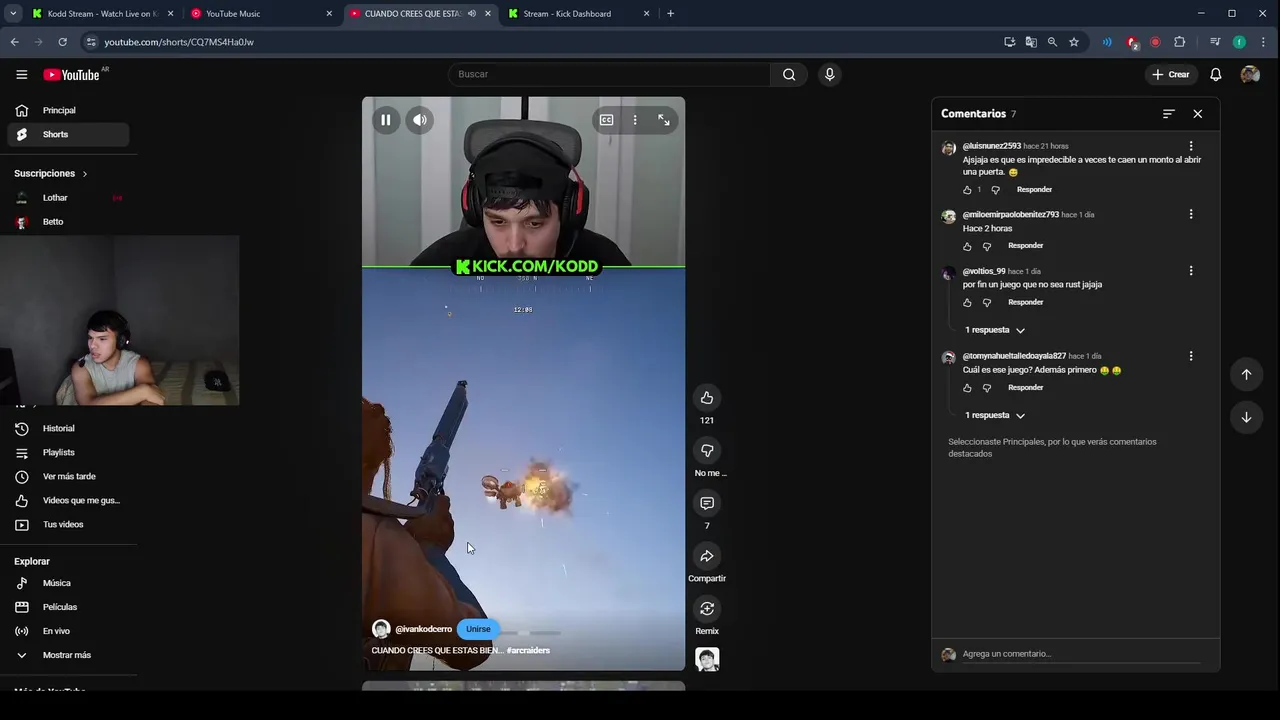Click the search magnifier button

point(789,74)
